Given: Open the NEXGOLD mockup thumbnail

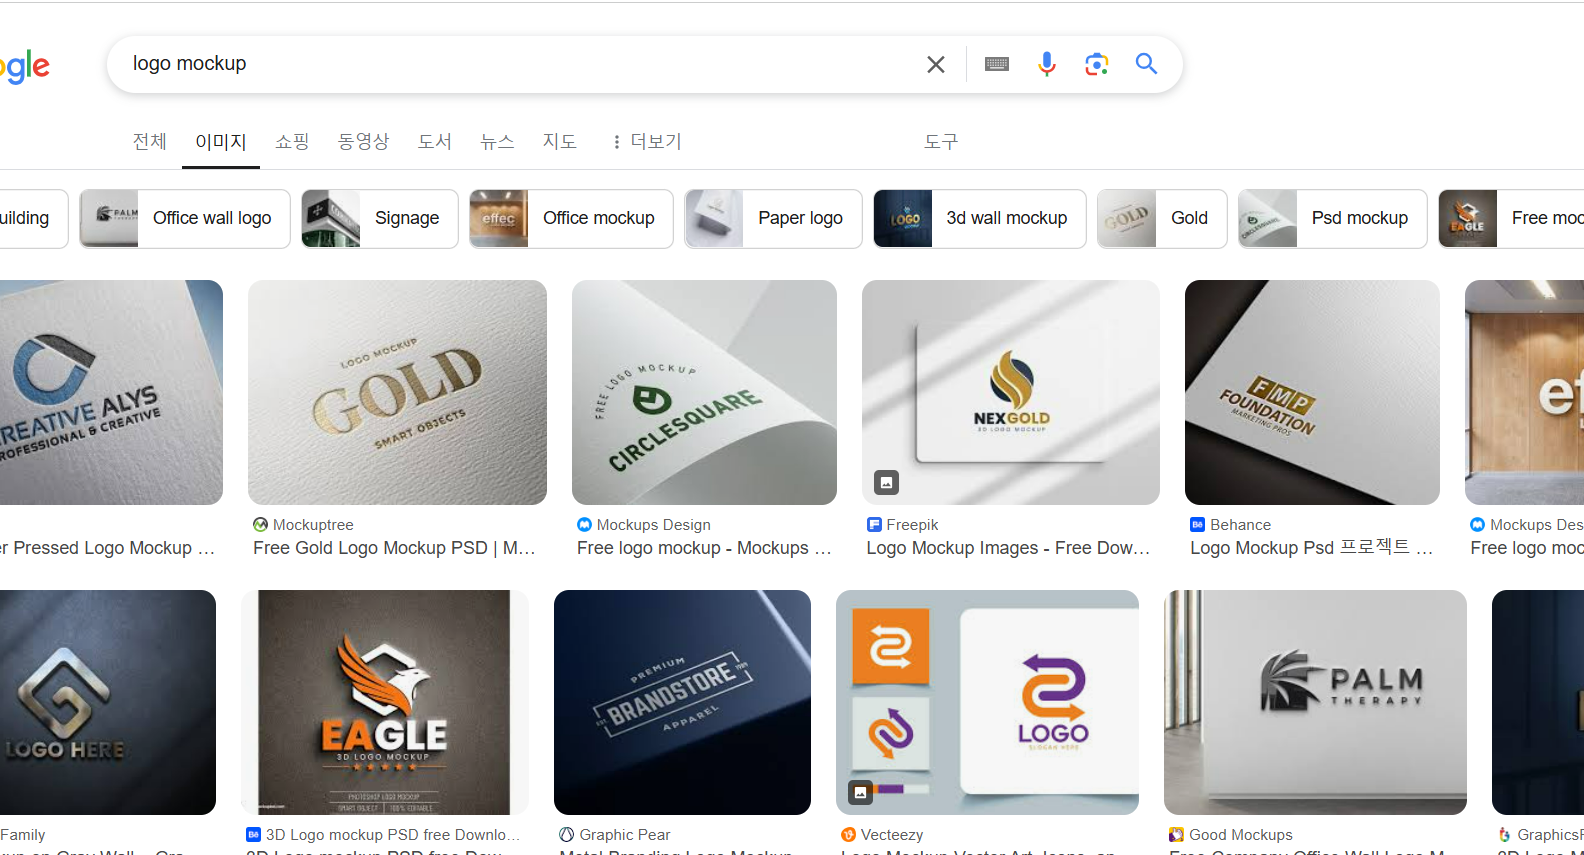Looking at the screenshot, I should 1011,392.
